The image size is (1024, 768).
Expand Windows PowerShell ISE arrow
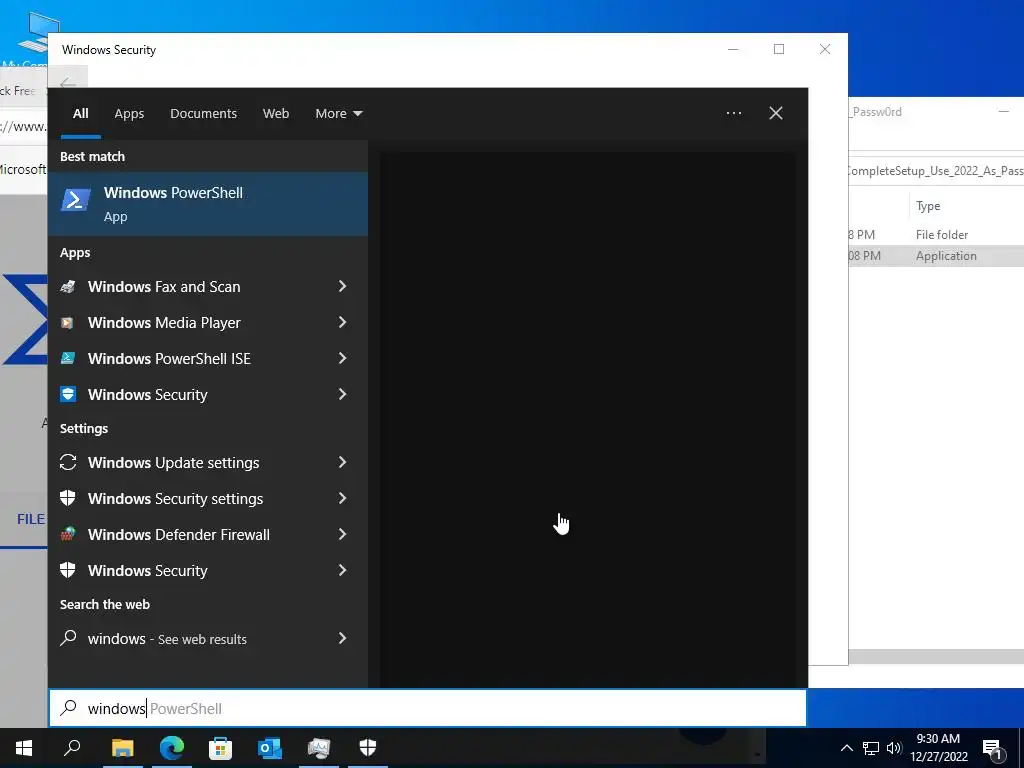point(342,358)
